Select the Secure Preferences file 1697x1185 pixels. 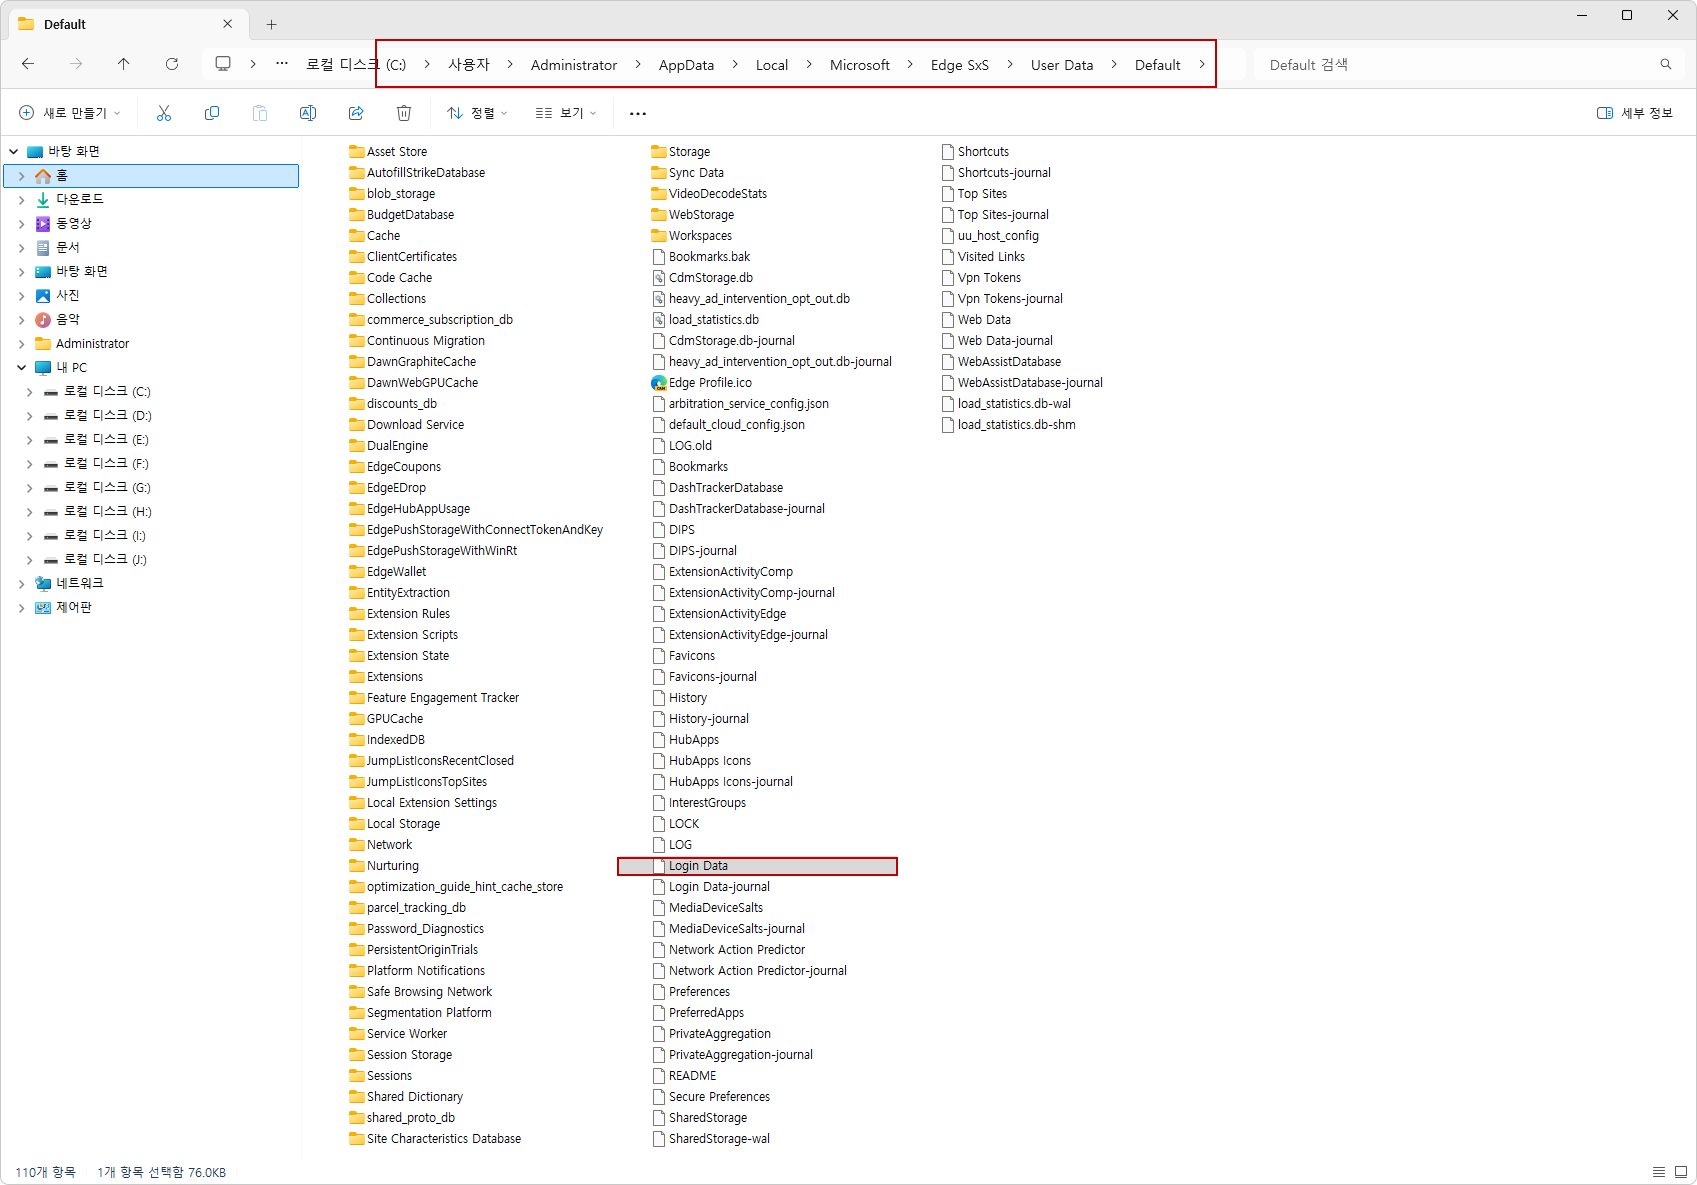click(711, 1097)
